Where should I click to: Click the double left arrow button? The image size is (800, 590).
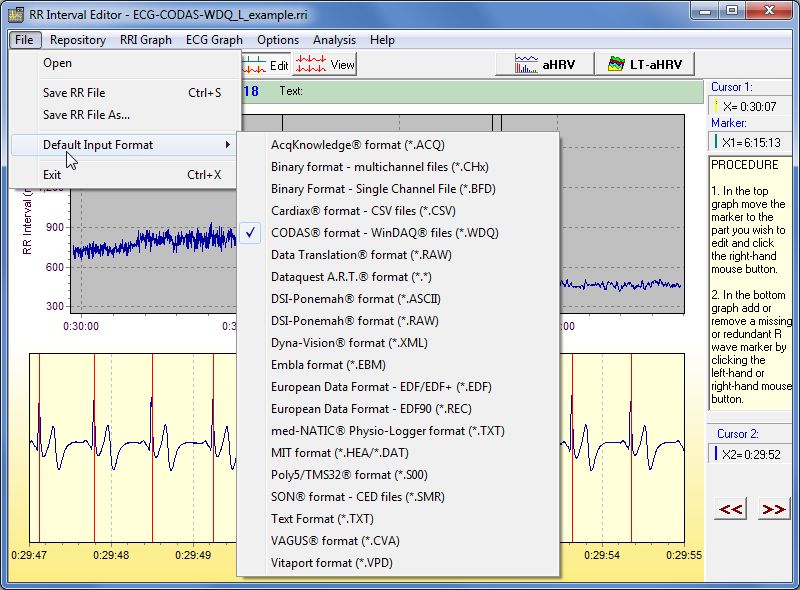click(731, 509)
